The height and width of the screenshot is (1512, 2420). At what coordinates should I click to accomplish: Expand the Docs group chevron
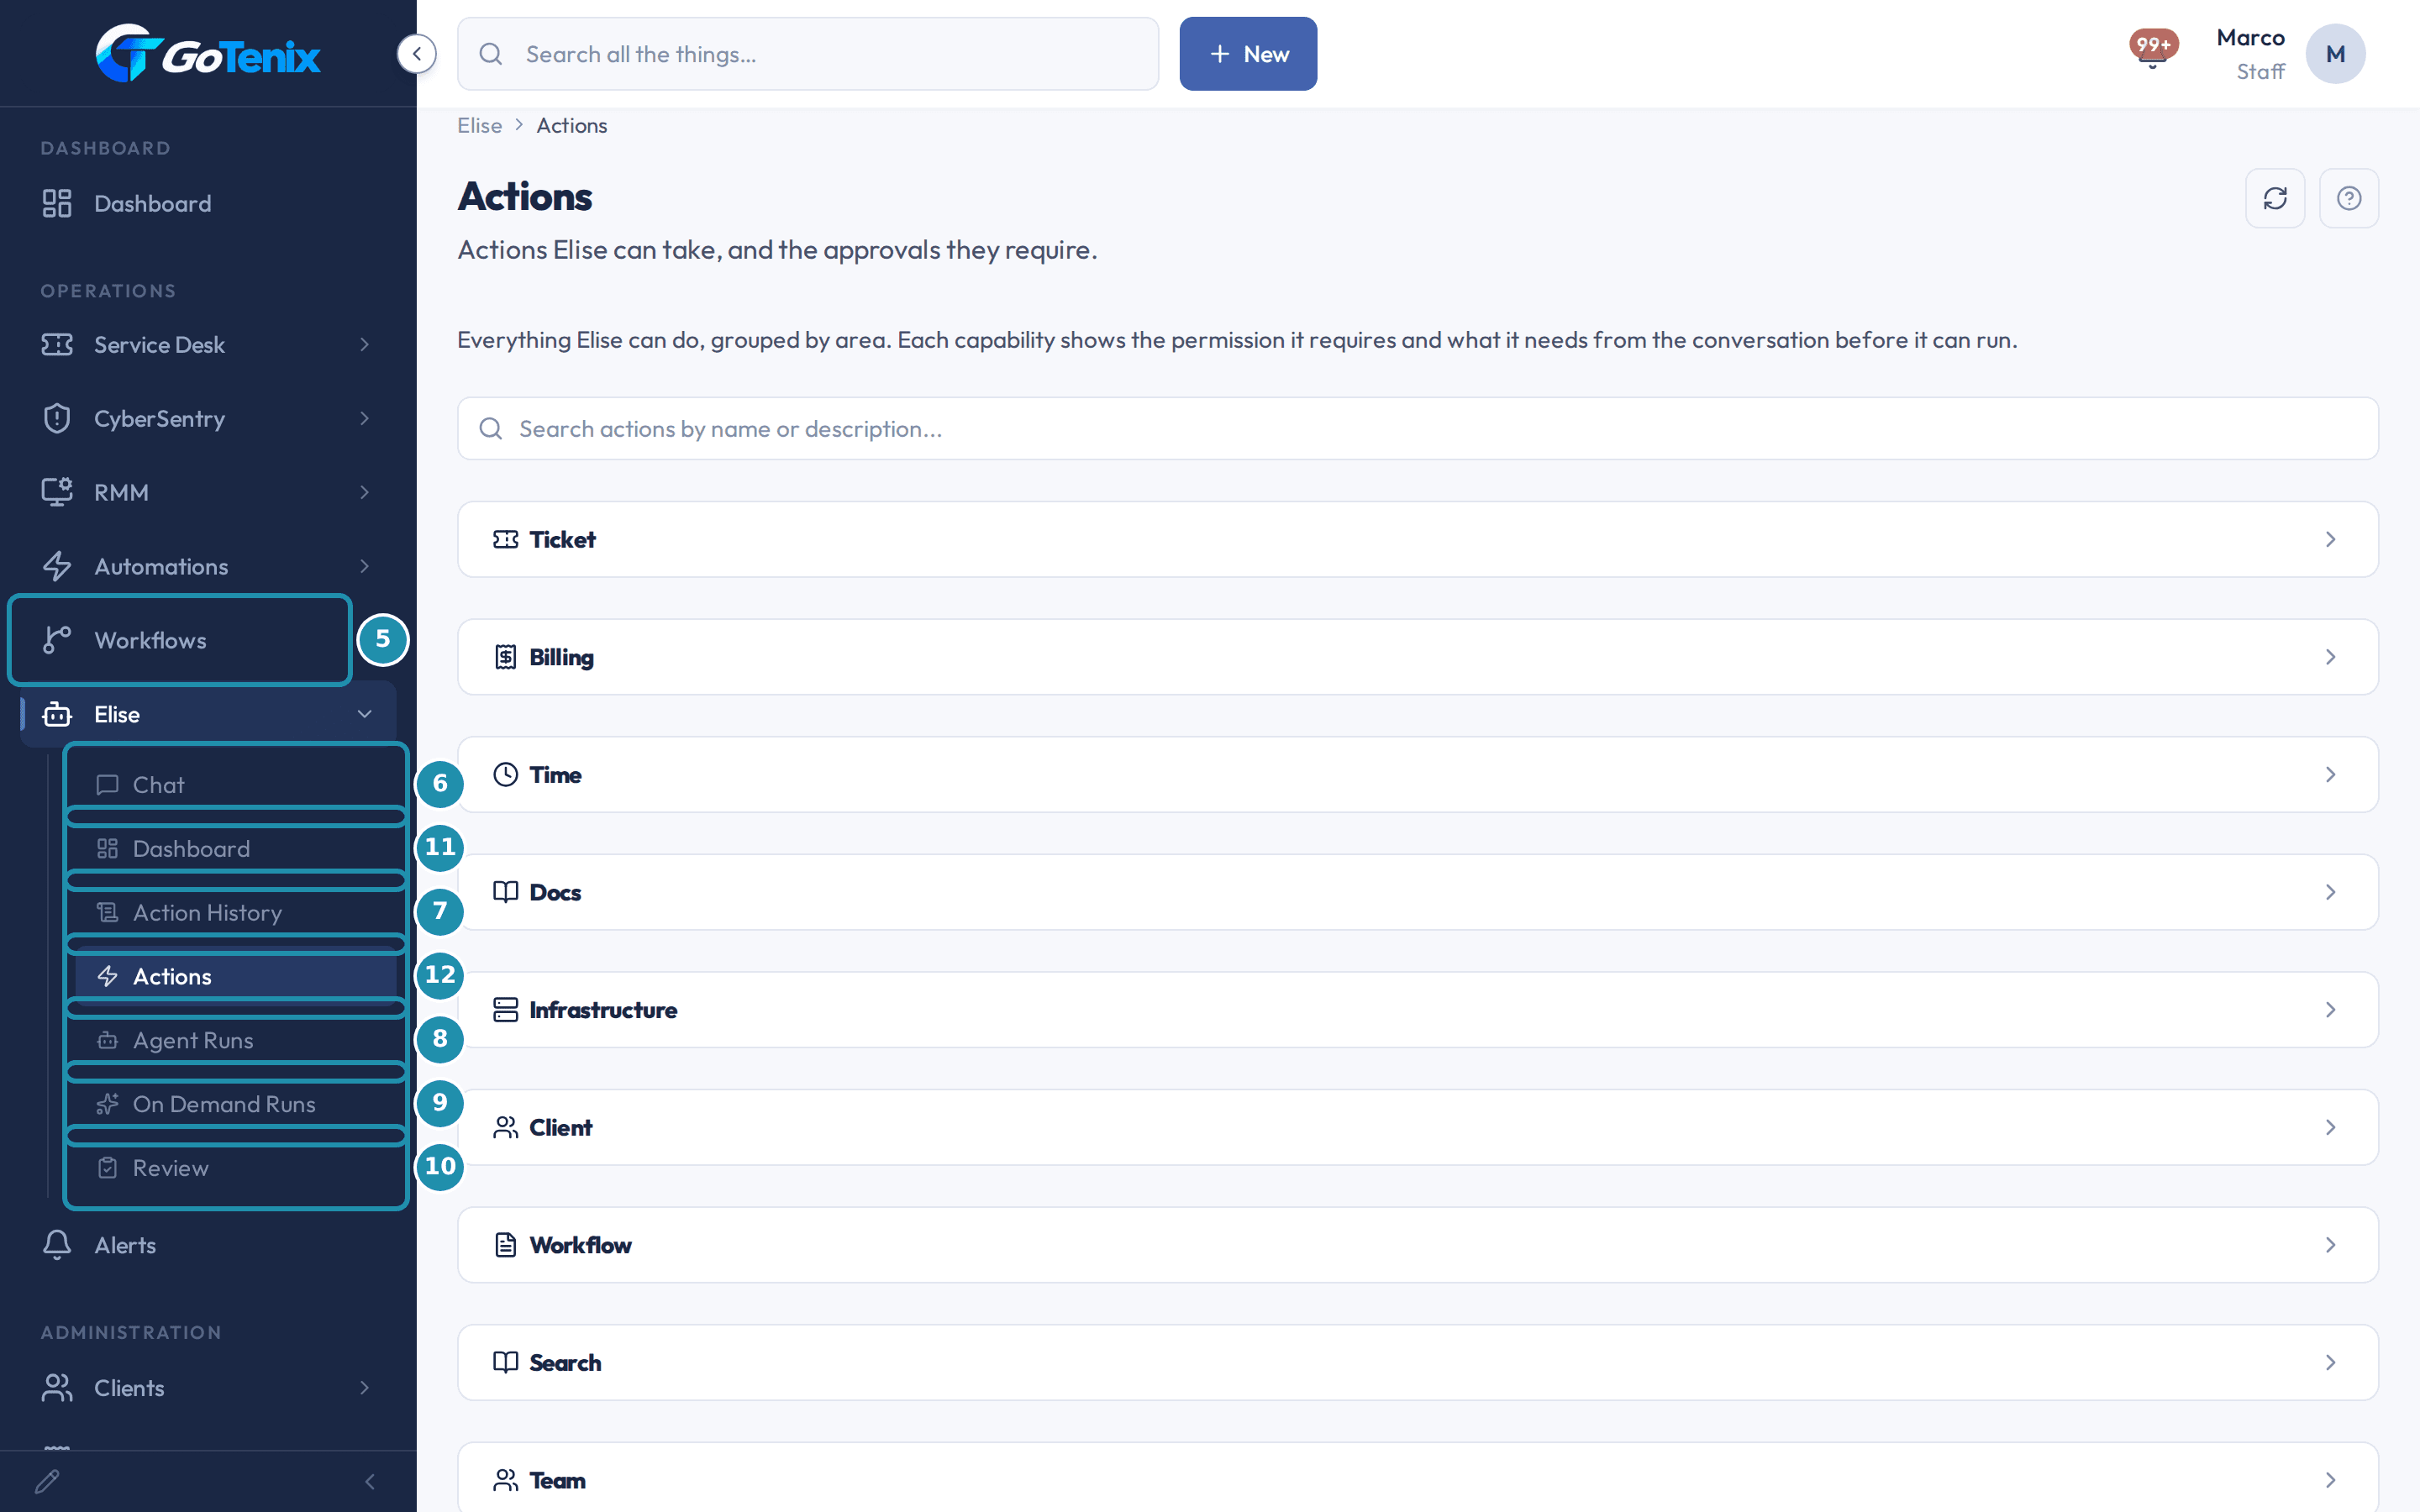point(2330,892)
